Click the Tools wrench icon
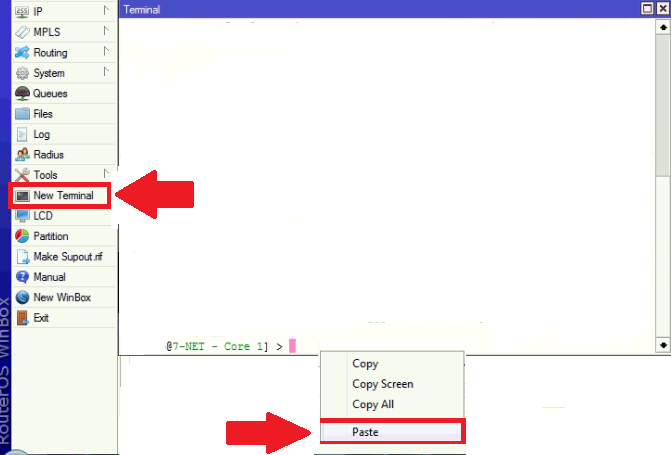 click(22, 175)
